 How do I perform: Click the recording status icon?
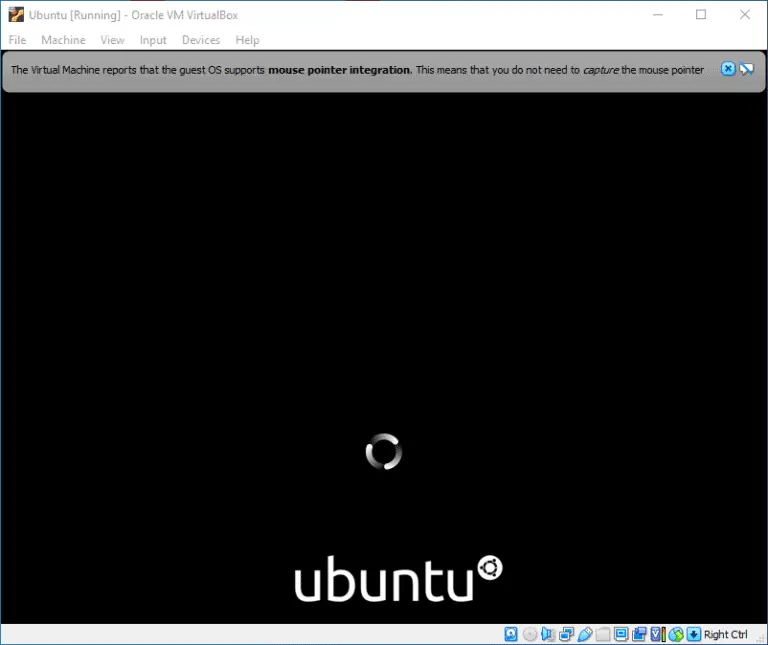click(639, 634)
